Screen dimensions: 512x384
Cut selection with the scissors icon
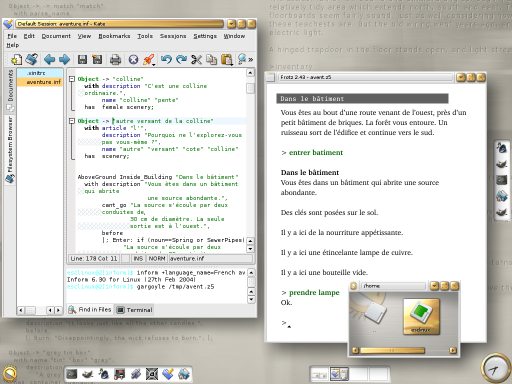[196, 60]
